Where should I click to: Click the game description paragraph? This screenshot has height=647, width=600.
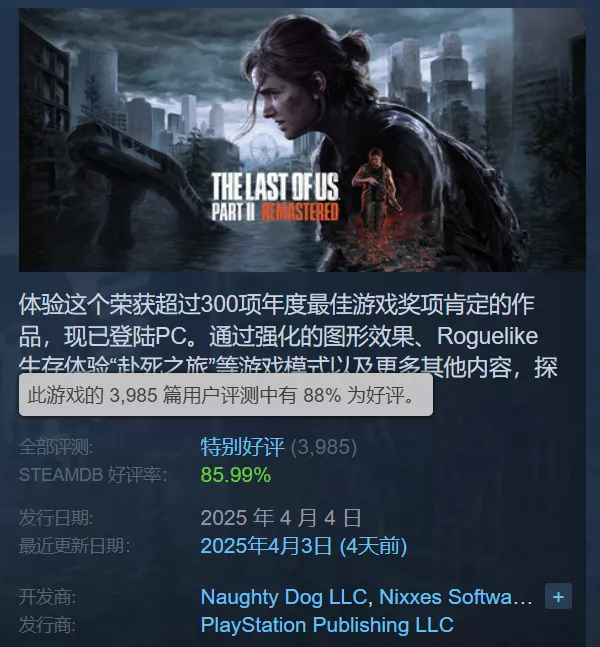[x=288, y=336]
